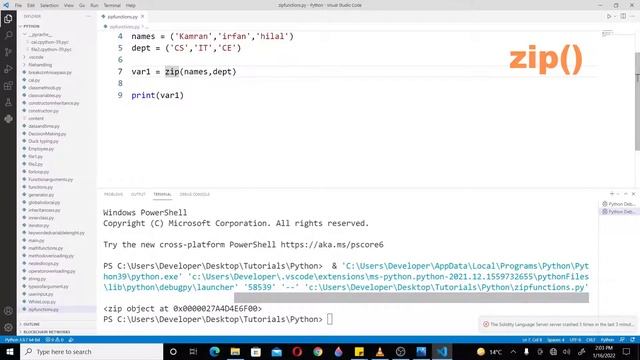
Task: Change indentation via Spaces: 4 in status bar
Action: click(x=556, y=340)
